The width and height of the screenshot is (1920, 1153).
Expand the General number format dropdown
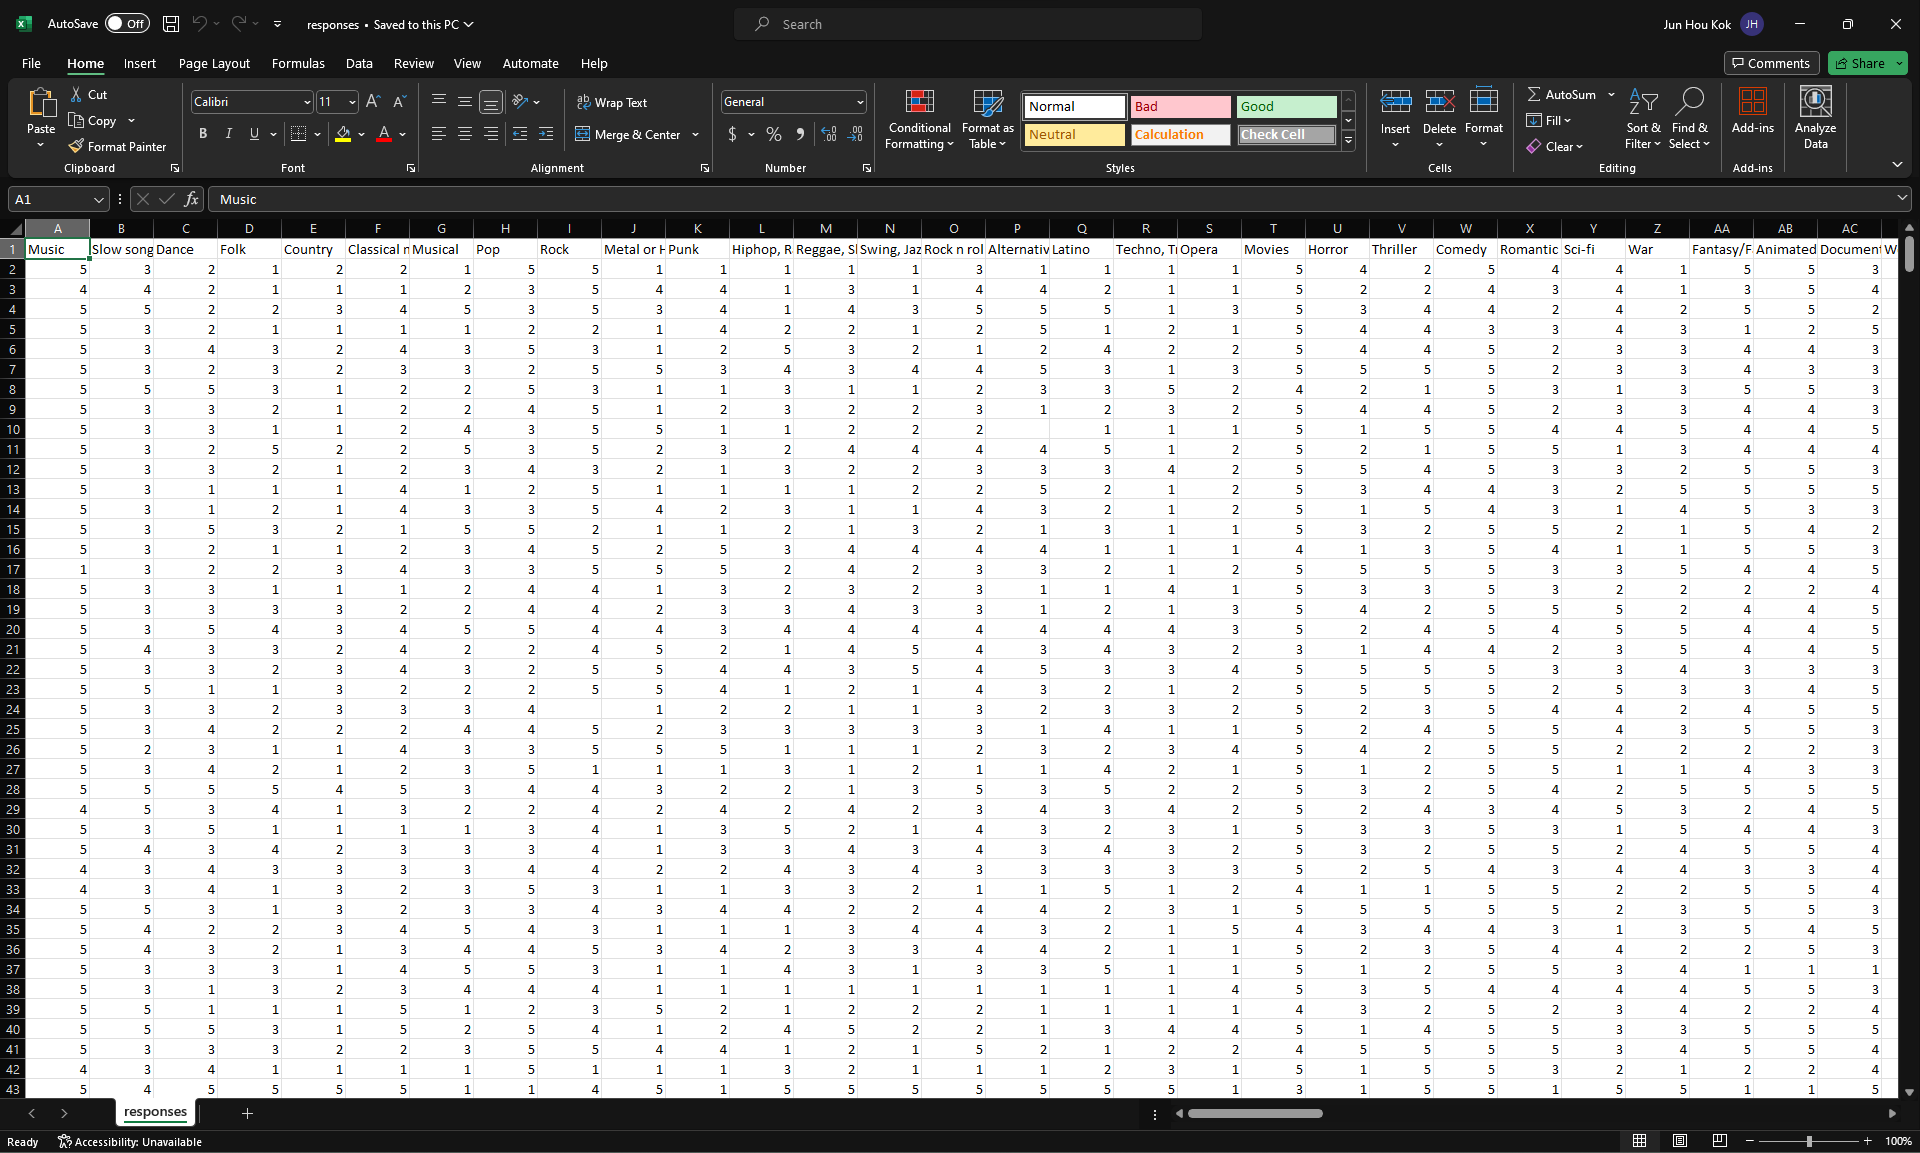tap(860, 102)
